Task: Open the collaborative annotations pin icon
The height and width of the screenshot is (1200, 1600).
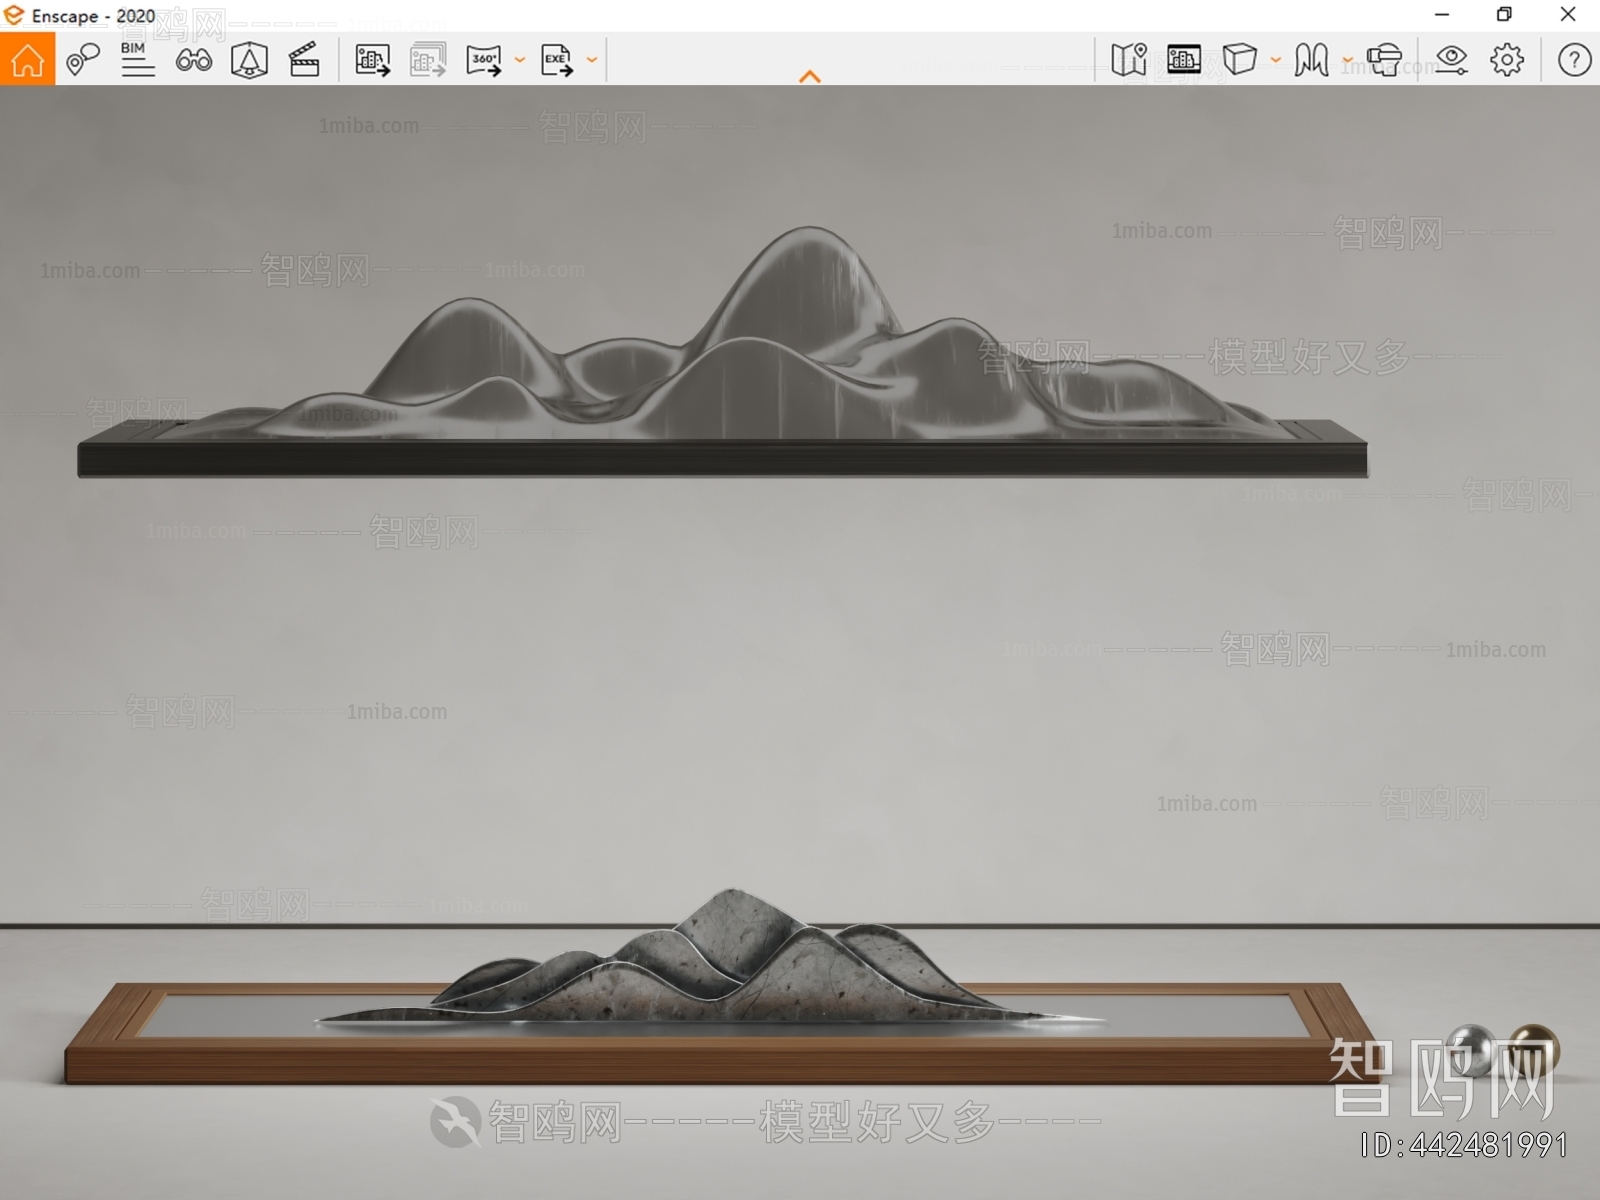Action: [x=83, y=60]
